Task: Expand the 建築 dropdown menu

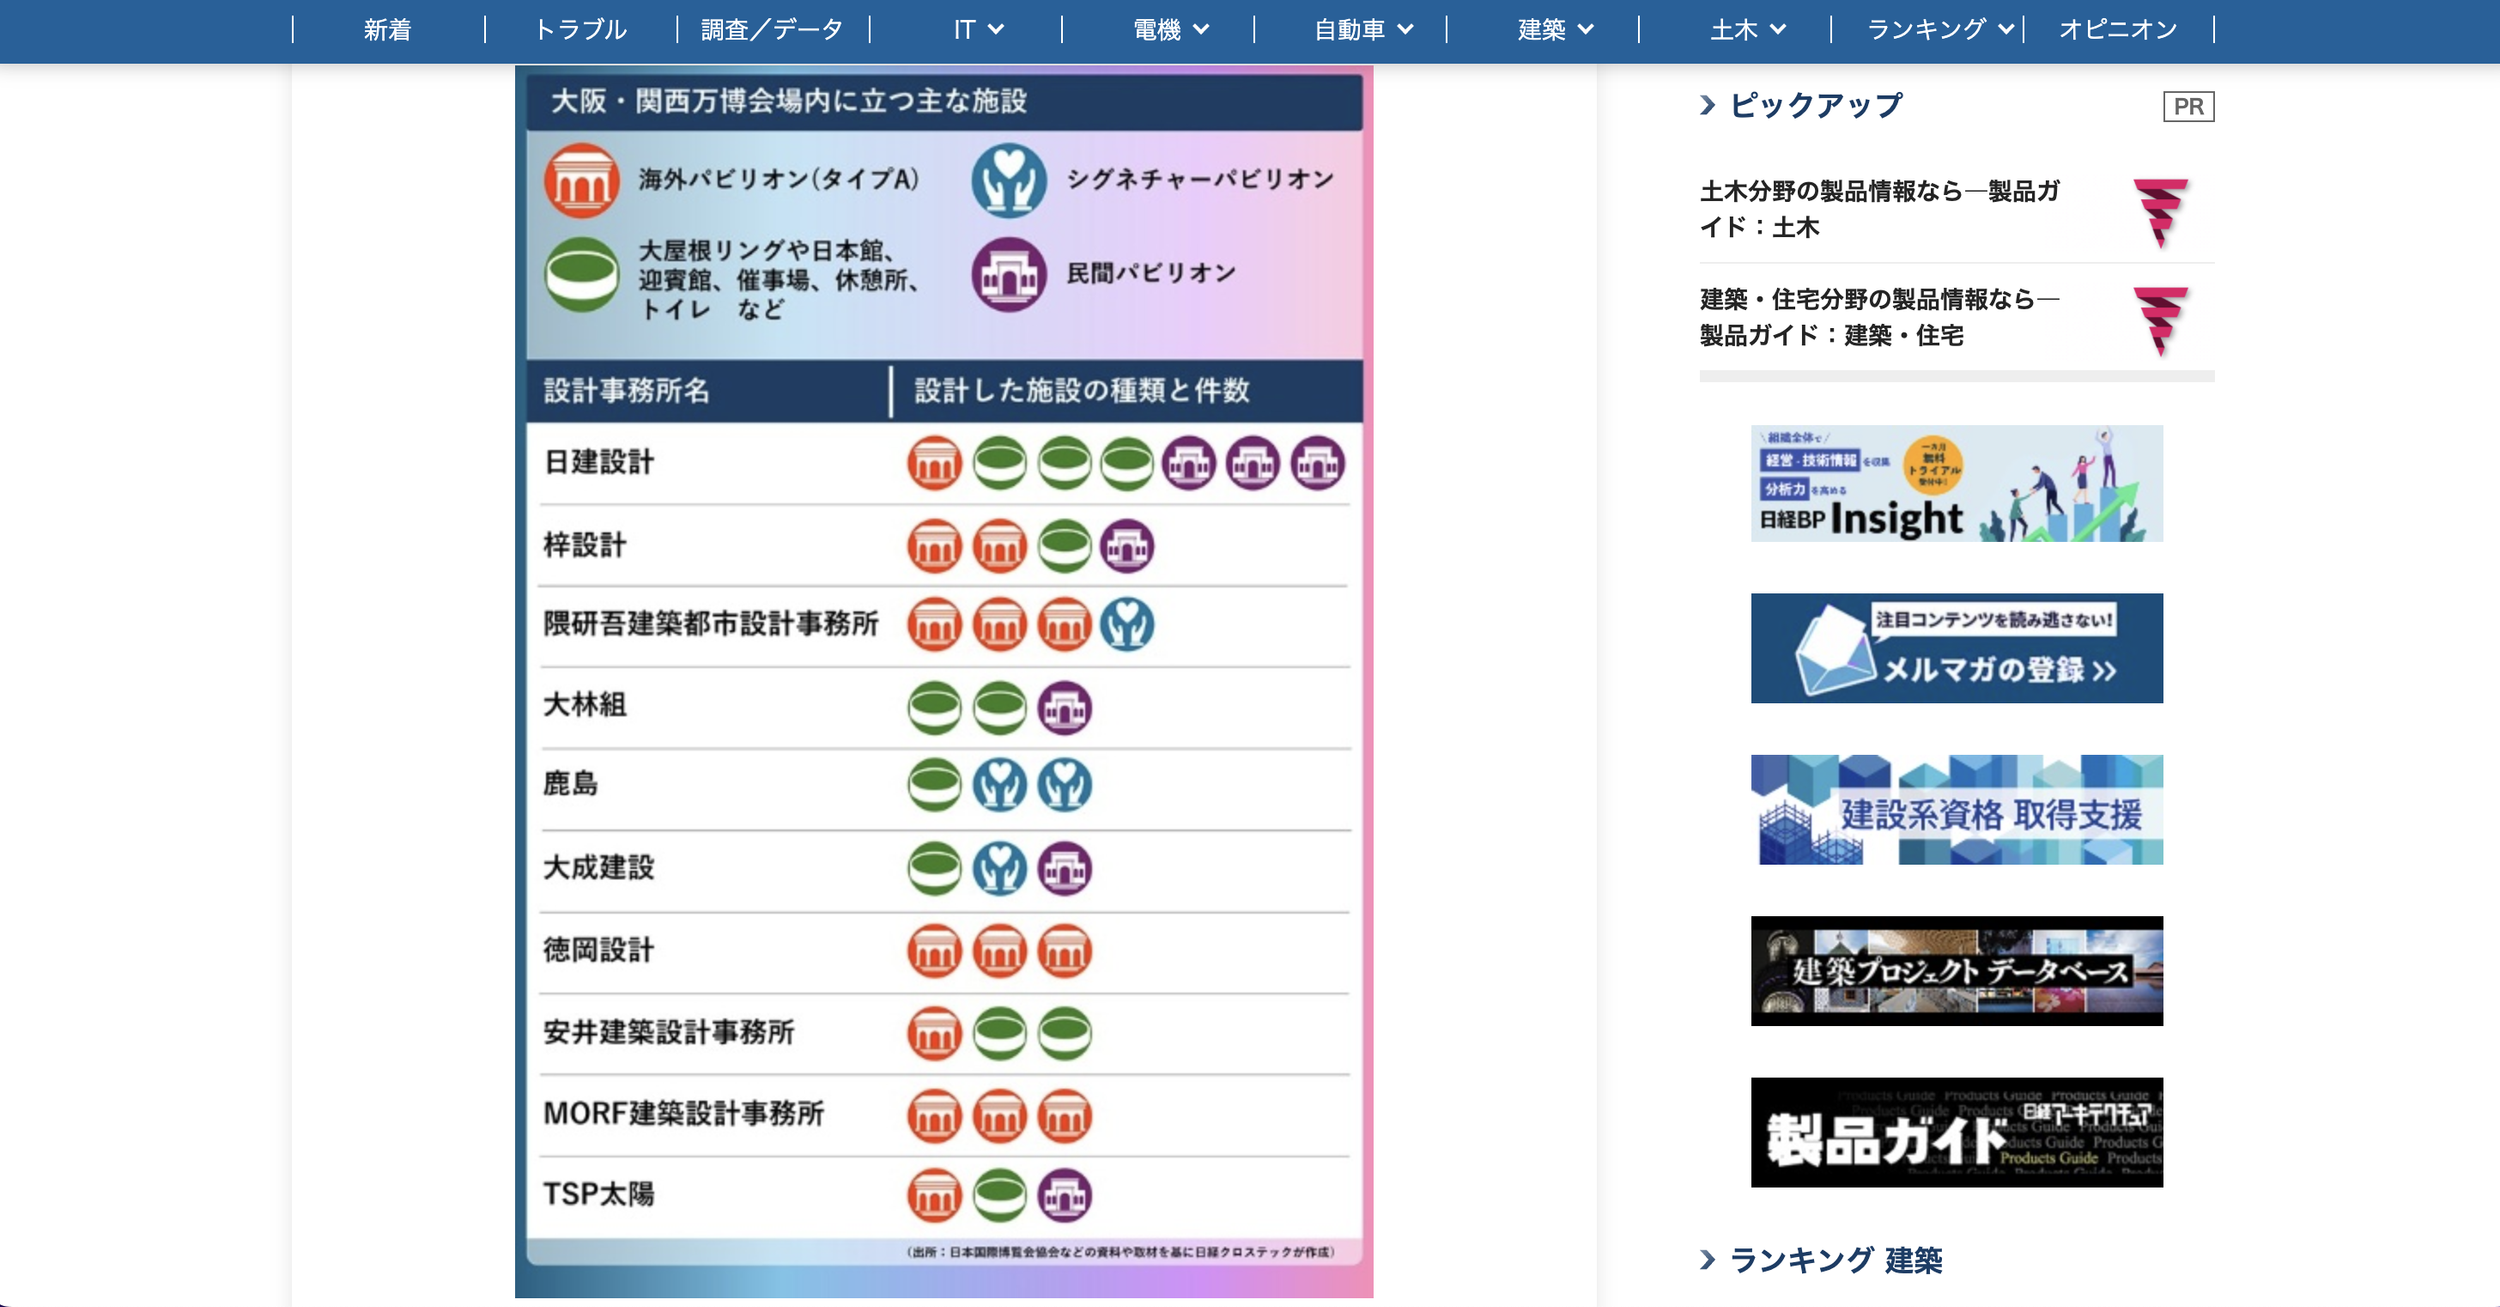Action: click(x=1555, y=30)
